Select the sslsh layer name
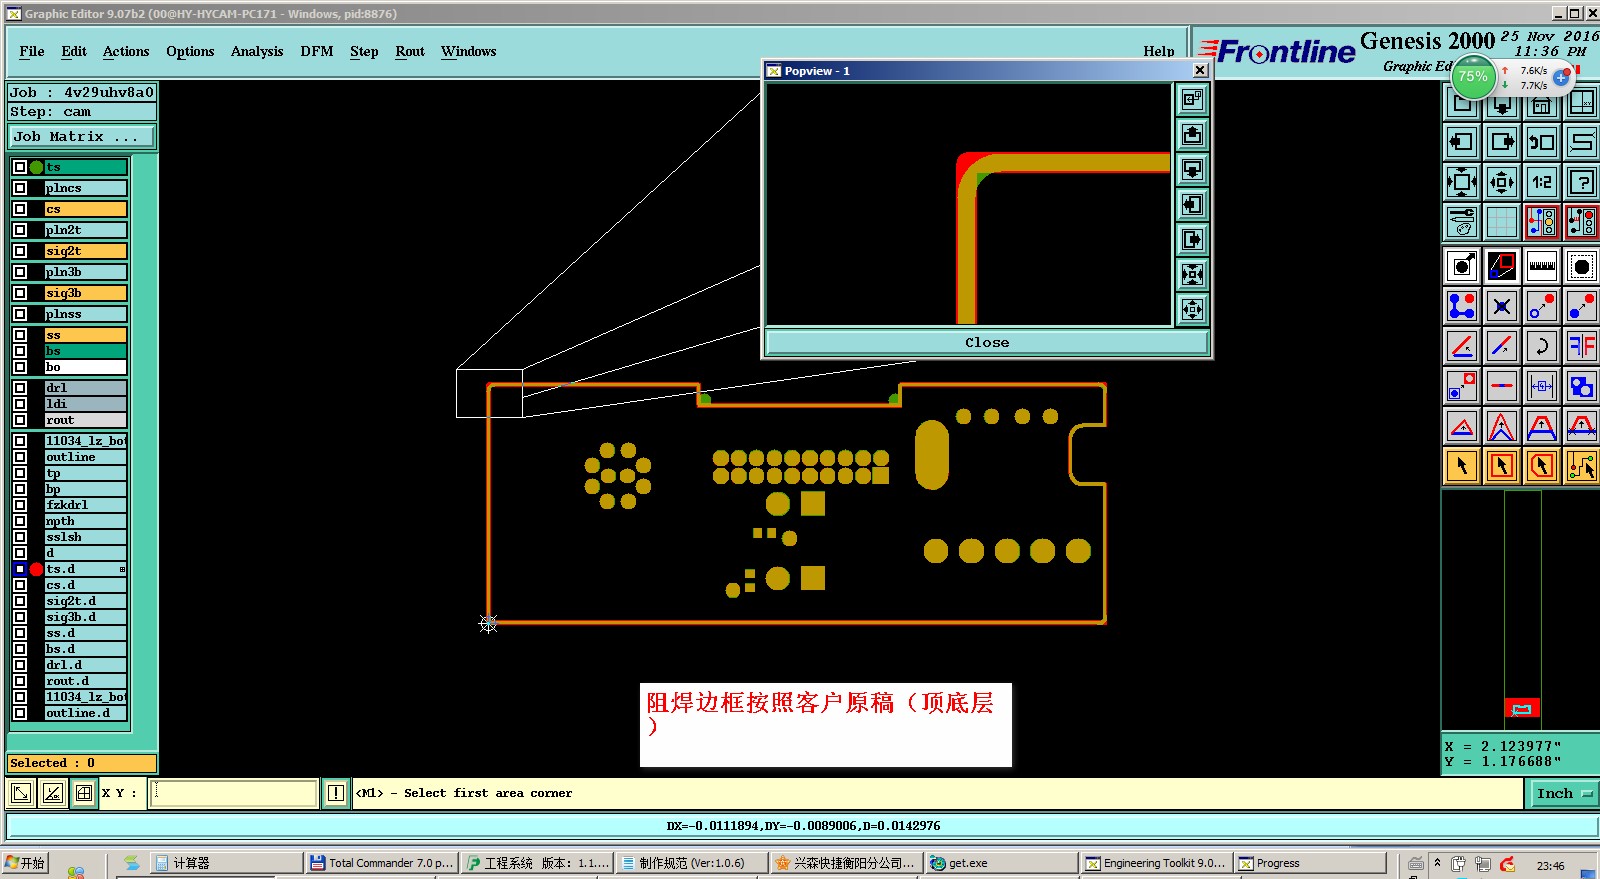 click(86, 537)
